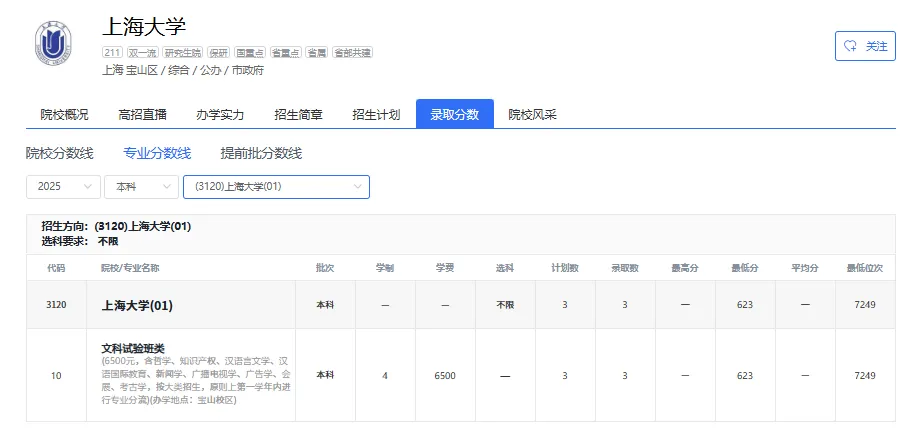Click the 最低分 column header
The height and width of the screenshot is (435, 924).
coord(745,268)
